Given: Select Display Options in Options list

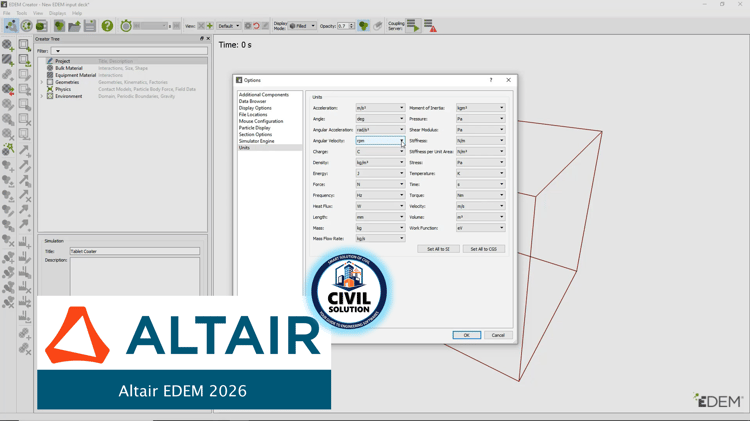Looking at the screenshot, I should [x=255, y=108].
